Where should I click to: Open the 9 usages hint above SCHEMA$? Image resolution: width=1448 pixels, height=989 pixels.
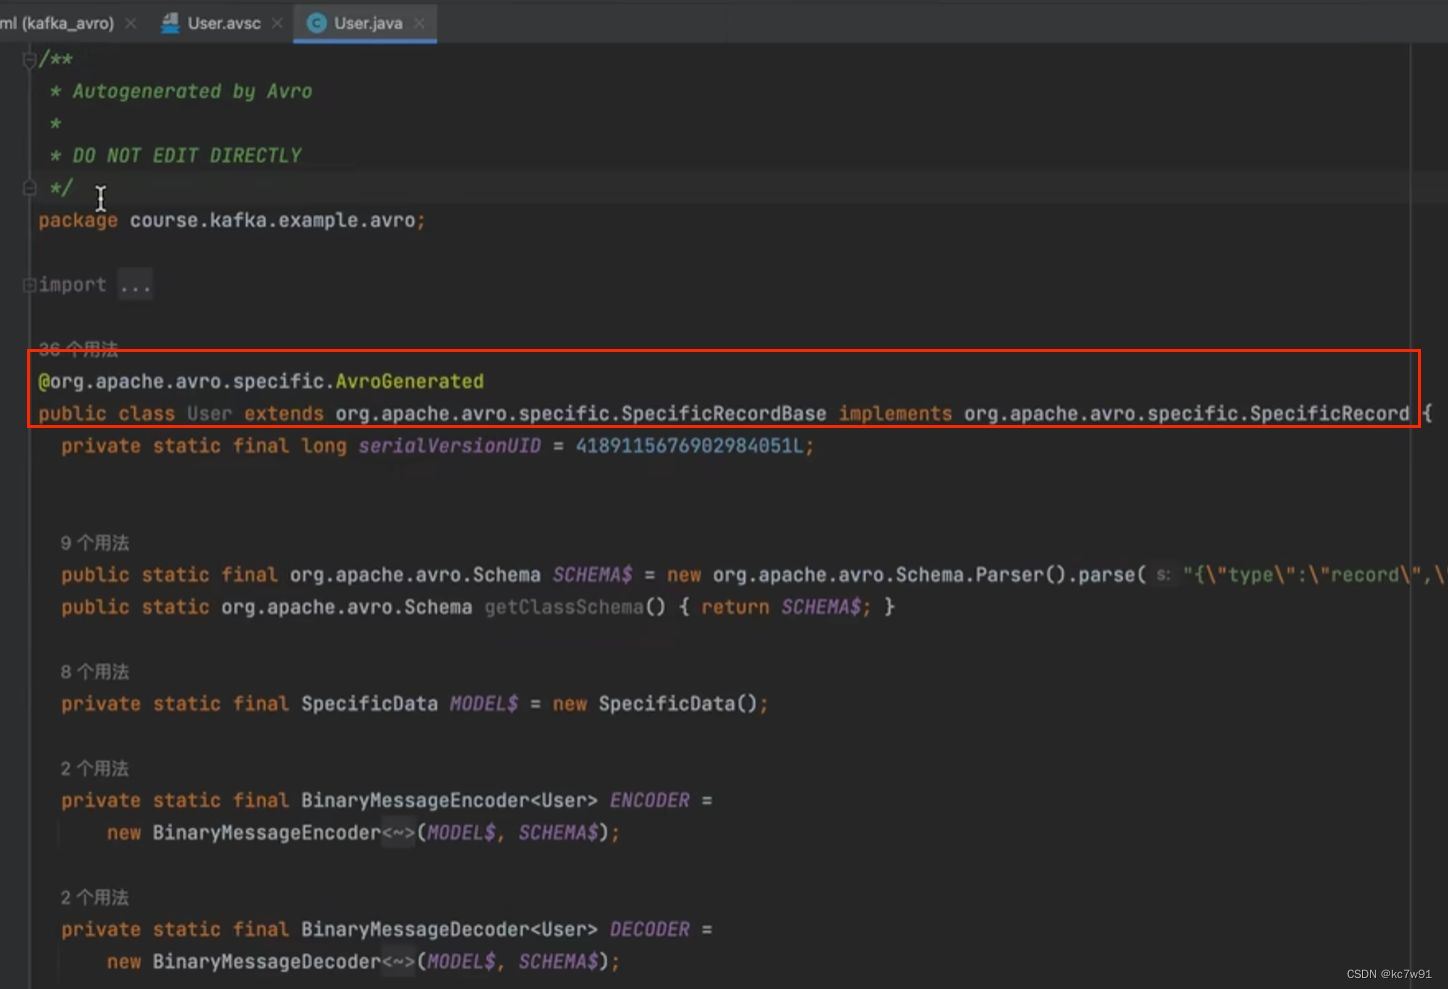coord(95,543)
